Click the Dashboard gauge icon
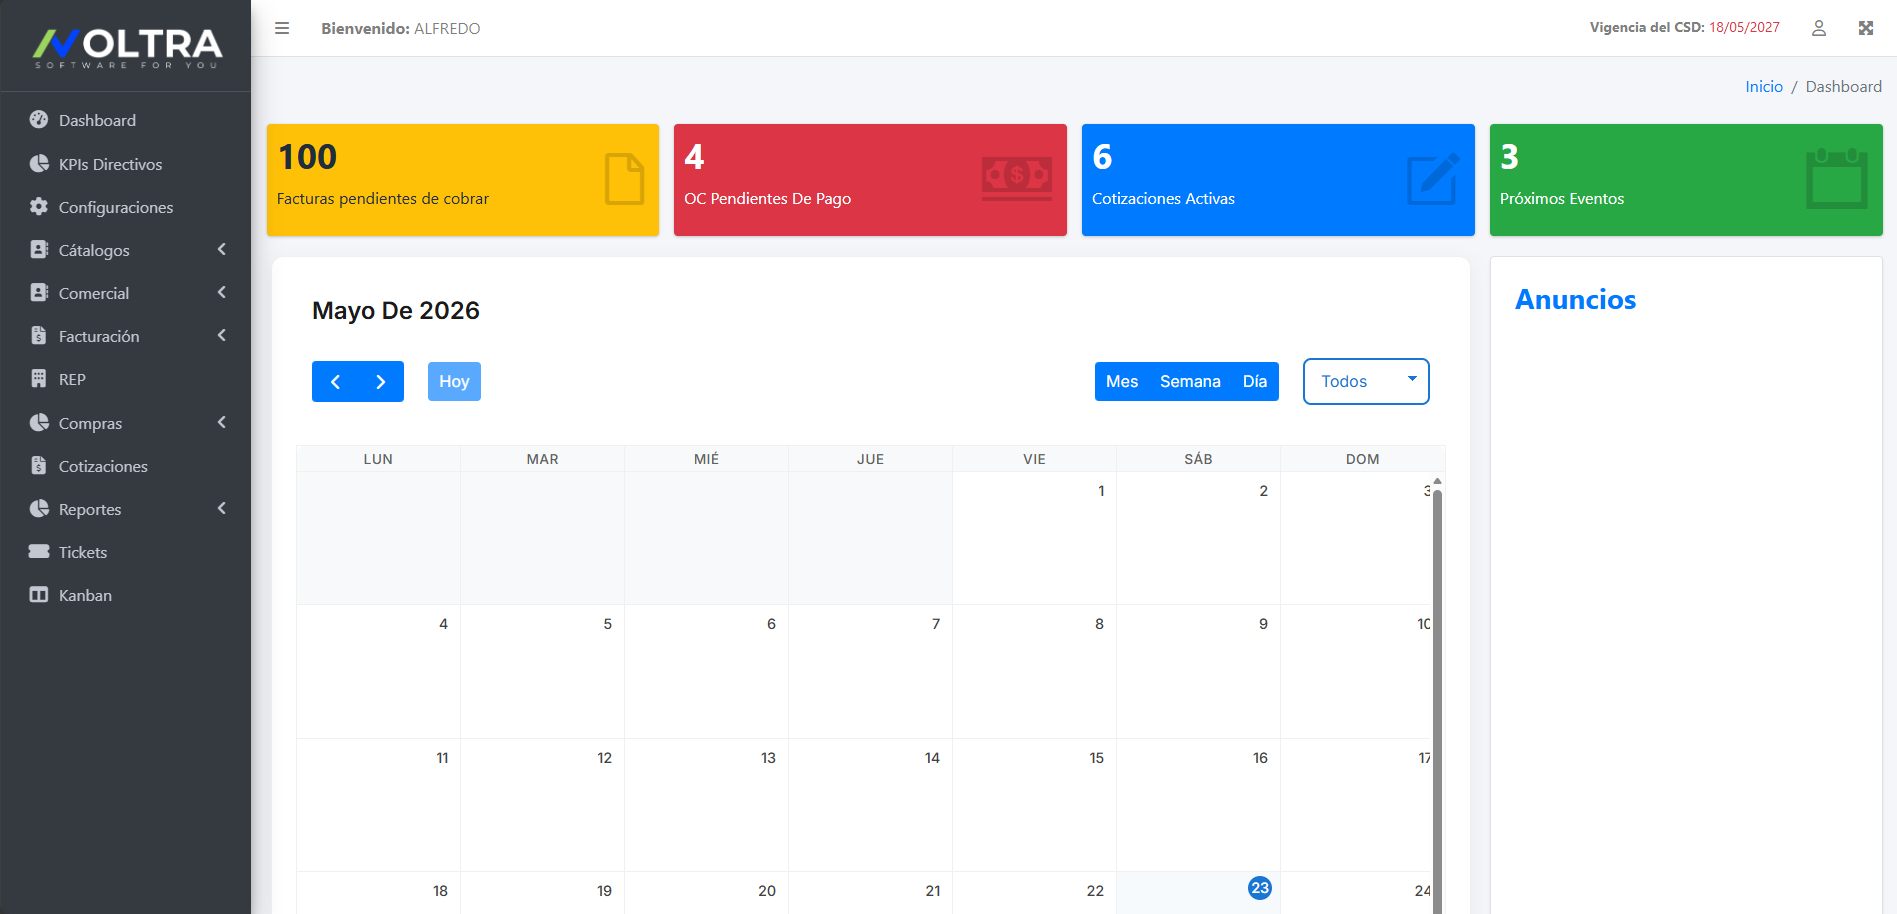Image resolution: width=1897 pixels, height=914 pixels. tap(39, 120)
